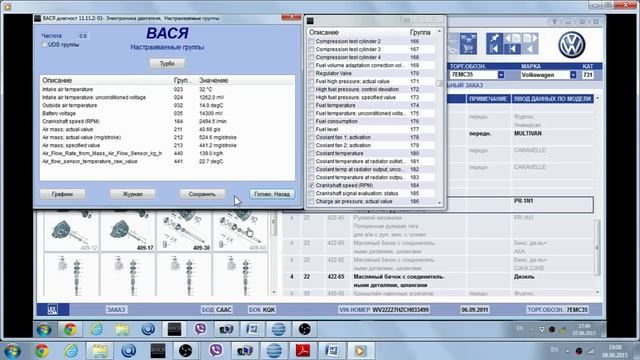The image size is (640, 360).
Task: Click the БОД CAAC status entry
Action: (216, 310)
